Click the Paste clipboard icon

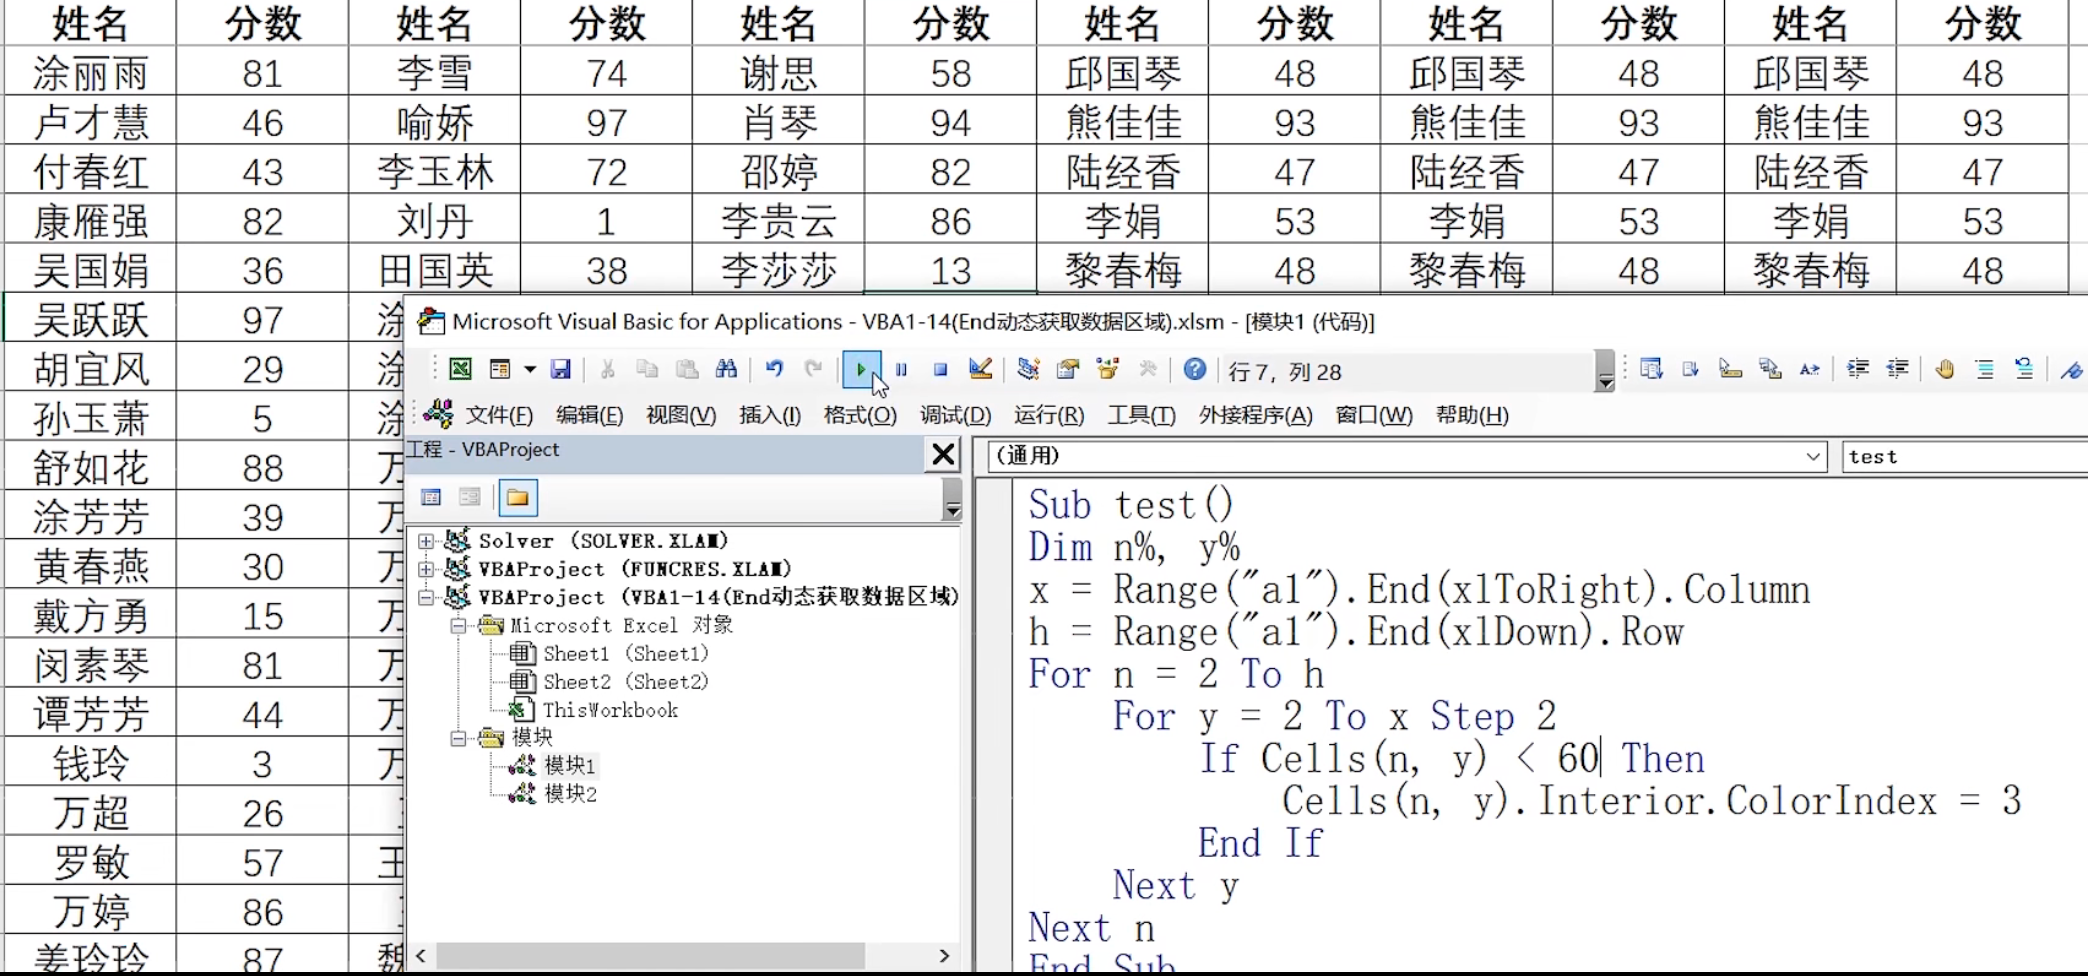687,369
